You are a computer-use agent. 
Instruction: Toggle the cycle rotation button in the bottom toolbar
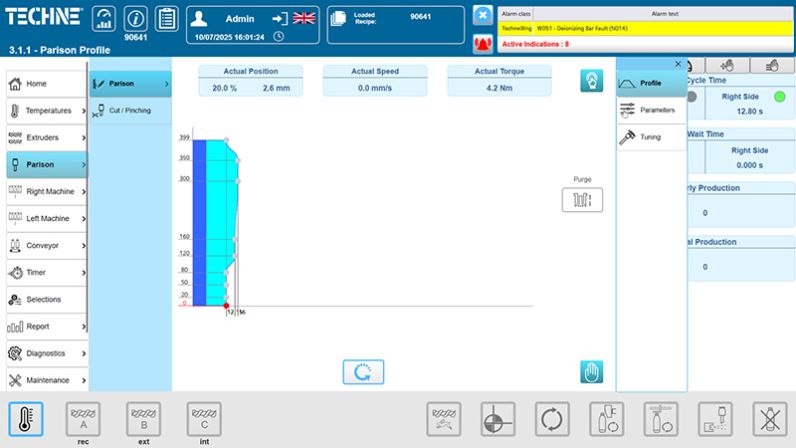point(552,419)
